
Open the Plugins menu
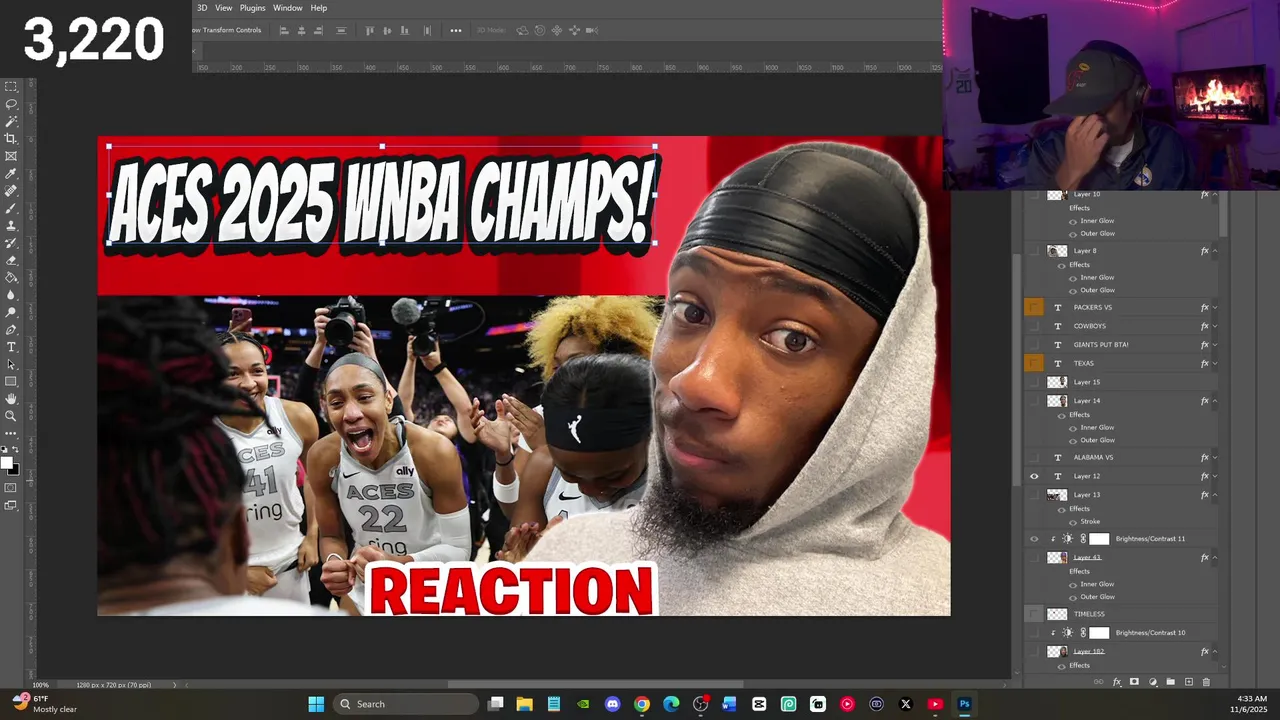(253, 8)
